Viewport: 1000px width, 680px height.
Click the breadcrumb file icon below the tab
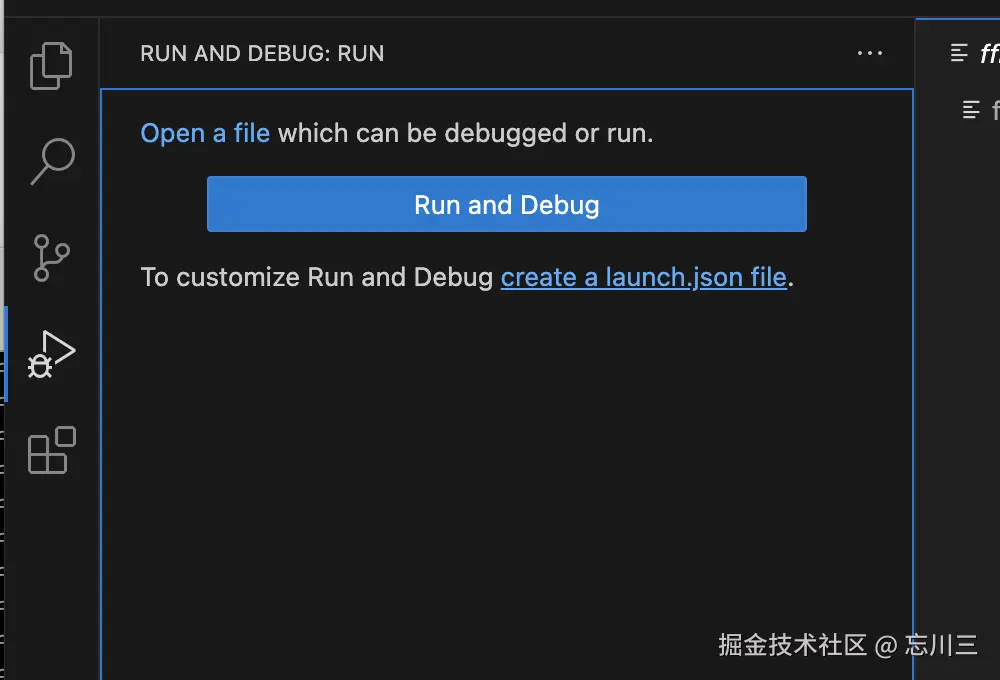coord(971,109)
